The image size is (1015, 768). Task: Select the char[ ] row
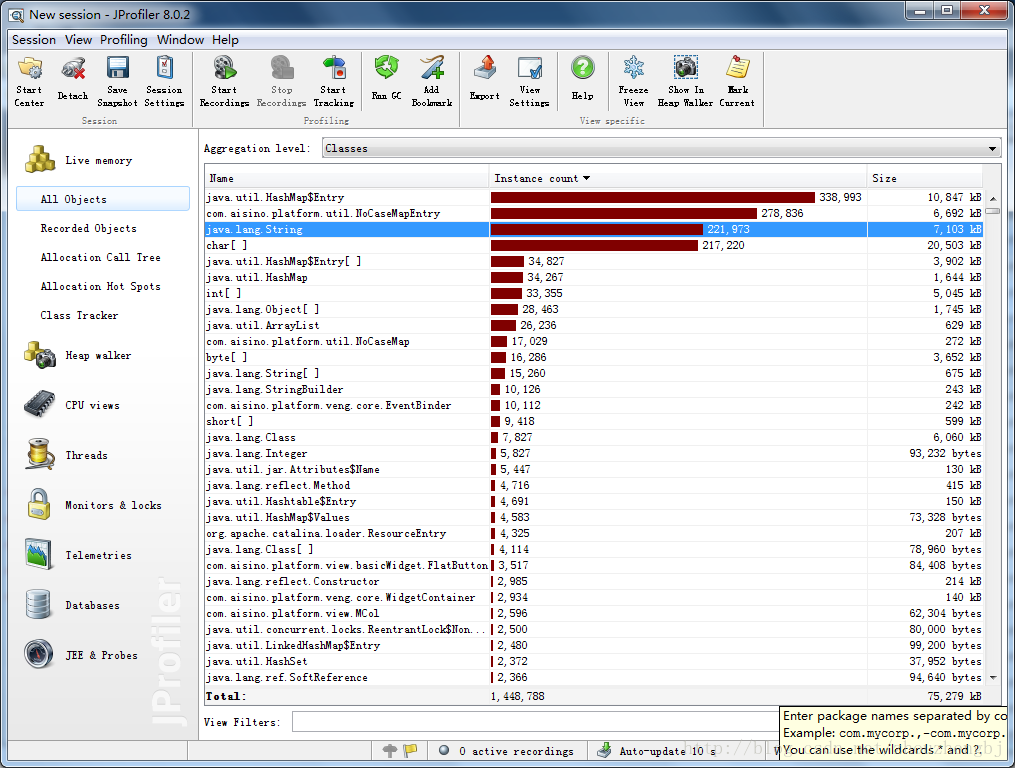[x=594, y=245]
